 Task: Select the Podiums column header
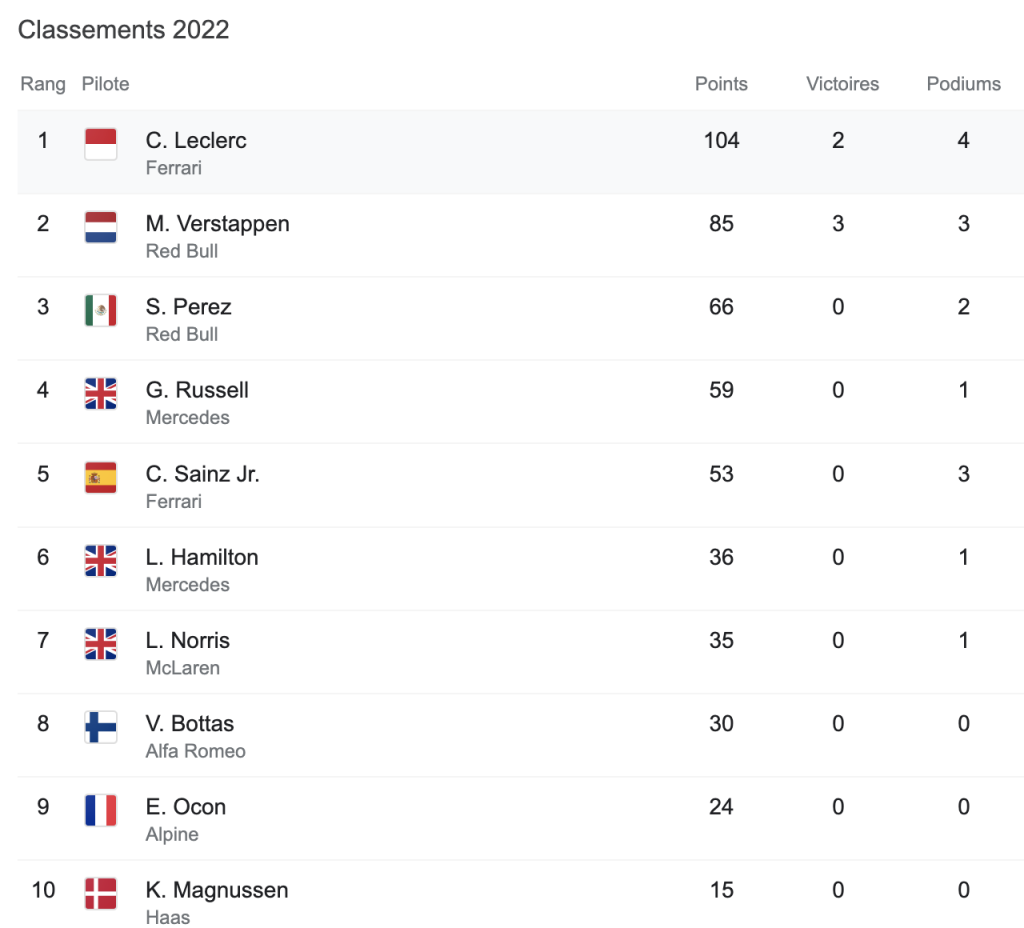963,84
